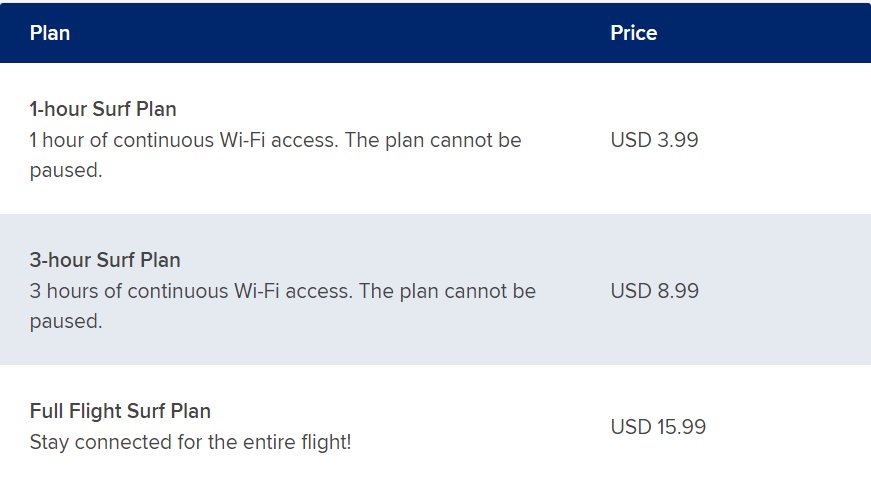Select the Full Flight Surf Plan title
This screenshot has height=478, width=871.
pyautogui.click(x=120, y=411)
